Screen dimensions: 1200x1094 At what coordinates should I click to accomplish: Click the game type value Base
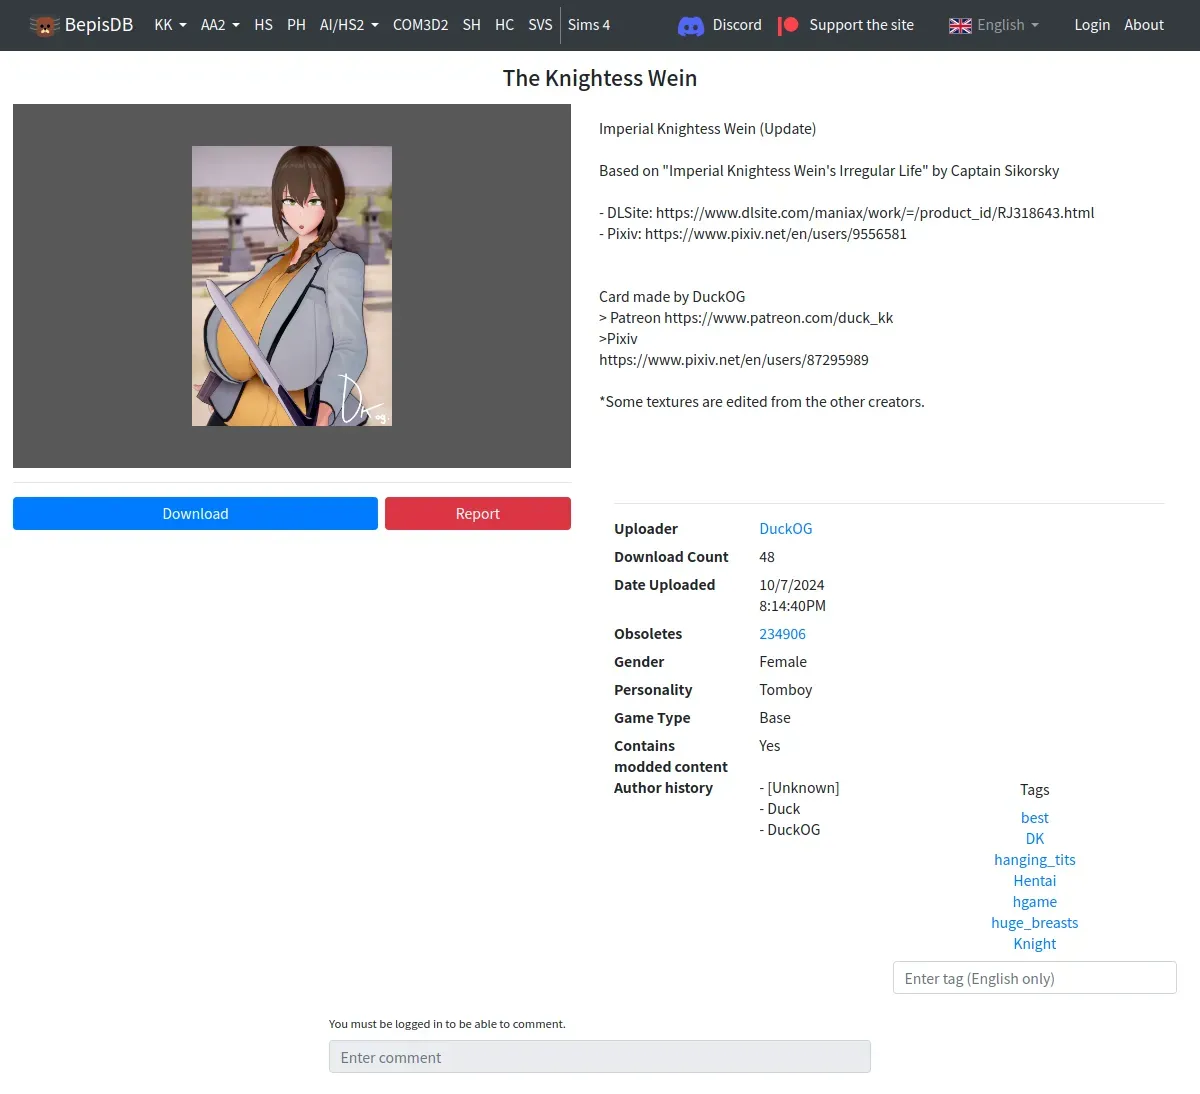point(775,718)
